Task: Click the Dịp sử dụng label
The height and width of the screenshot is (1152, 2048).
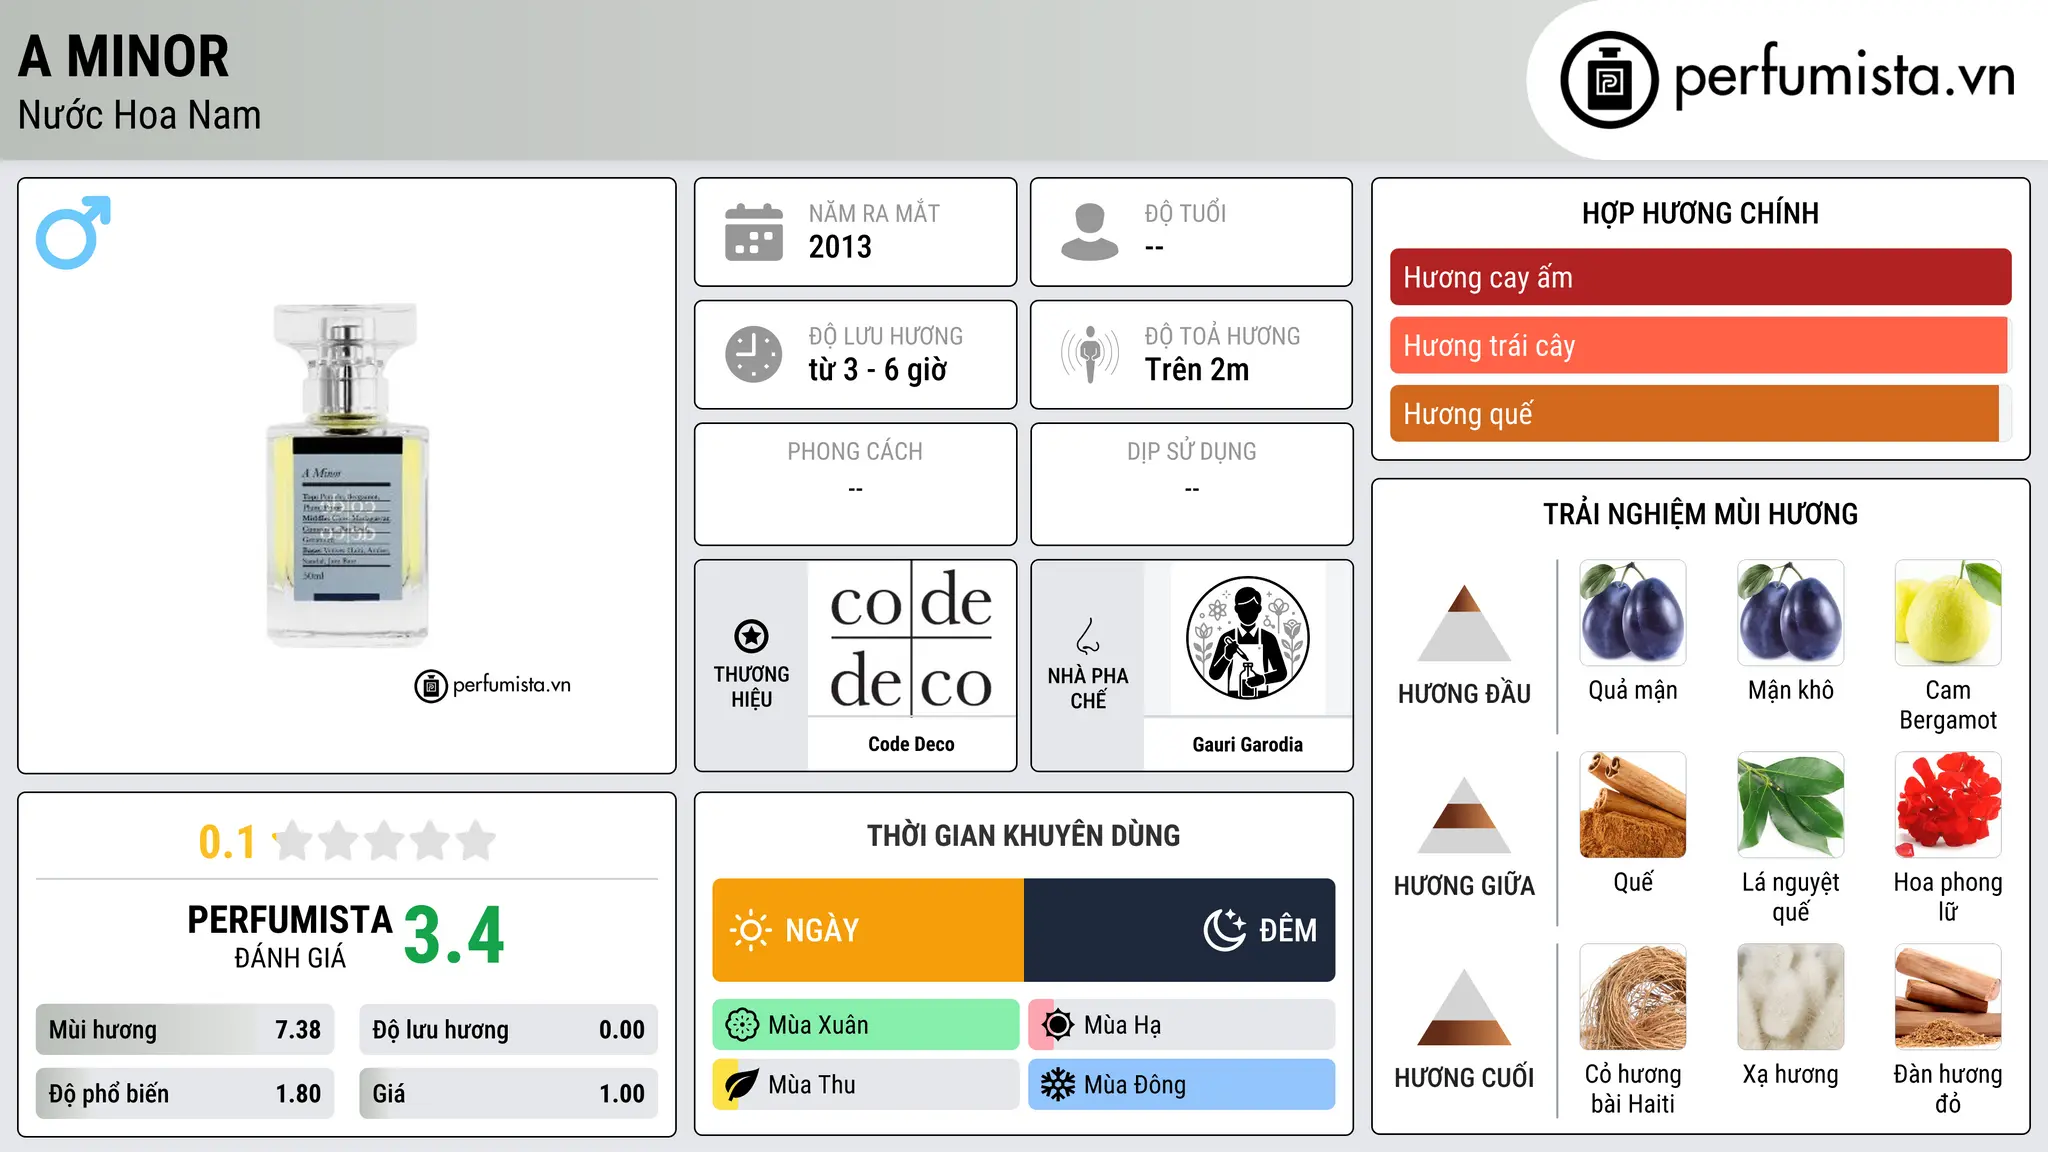Action: (x=1192, y=452)
